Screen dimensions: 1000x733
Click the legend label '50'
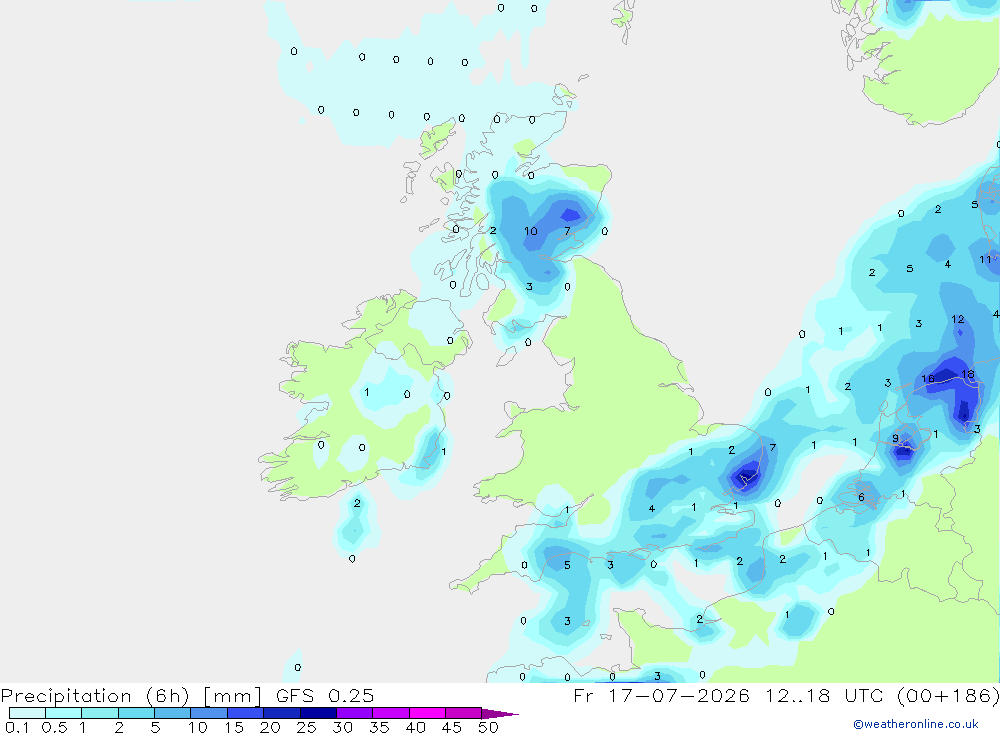[488, 727]
